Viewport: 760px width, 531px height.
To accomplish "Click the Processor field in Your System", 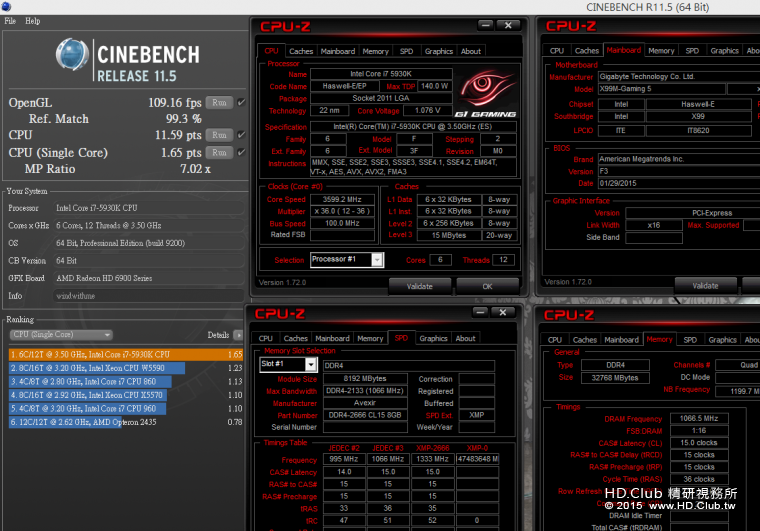I will 148,208.
